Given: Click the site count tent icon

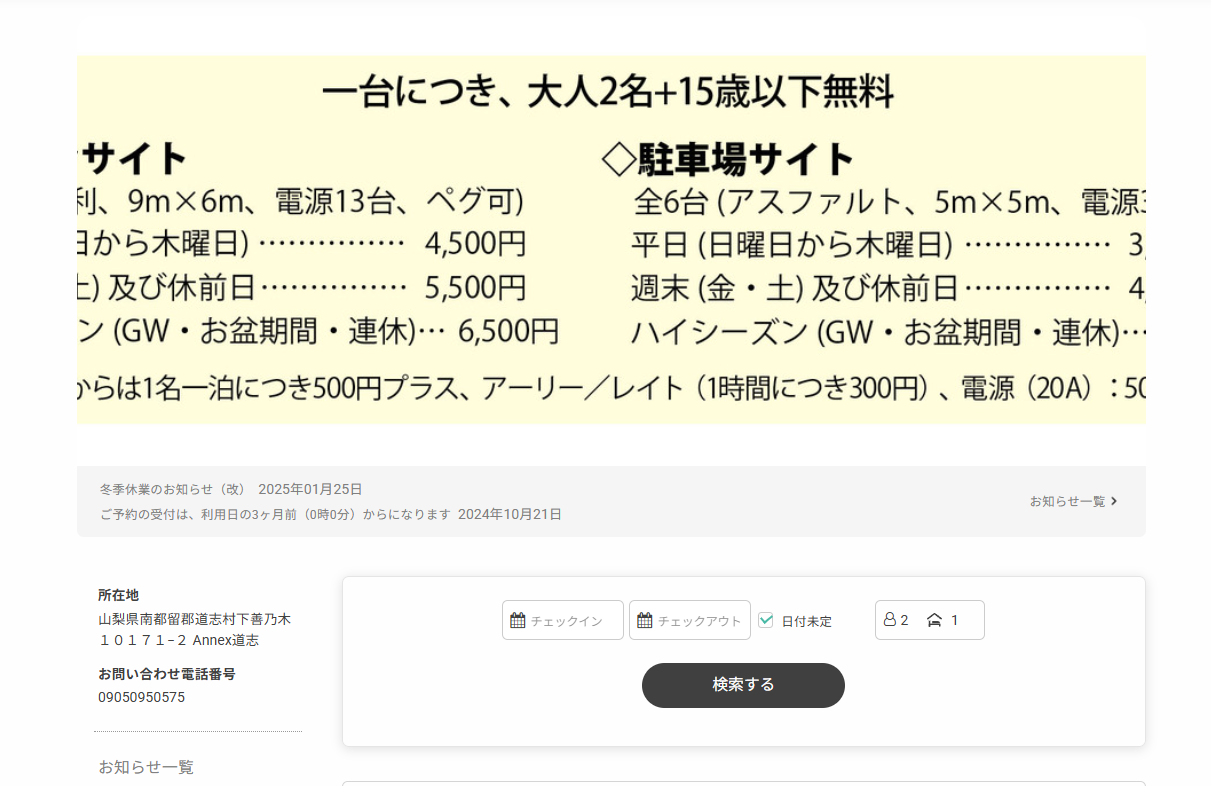Looking at the screenshot, I should pyautogui.click(x=934, y=620).
